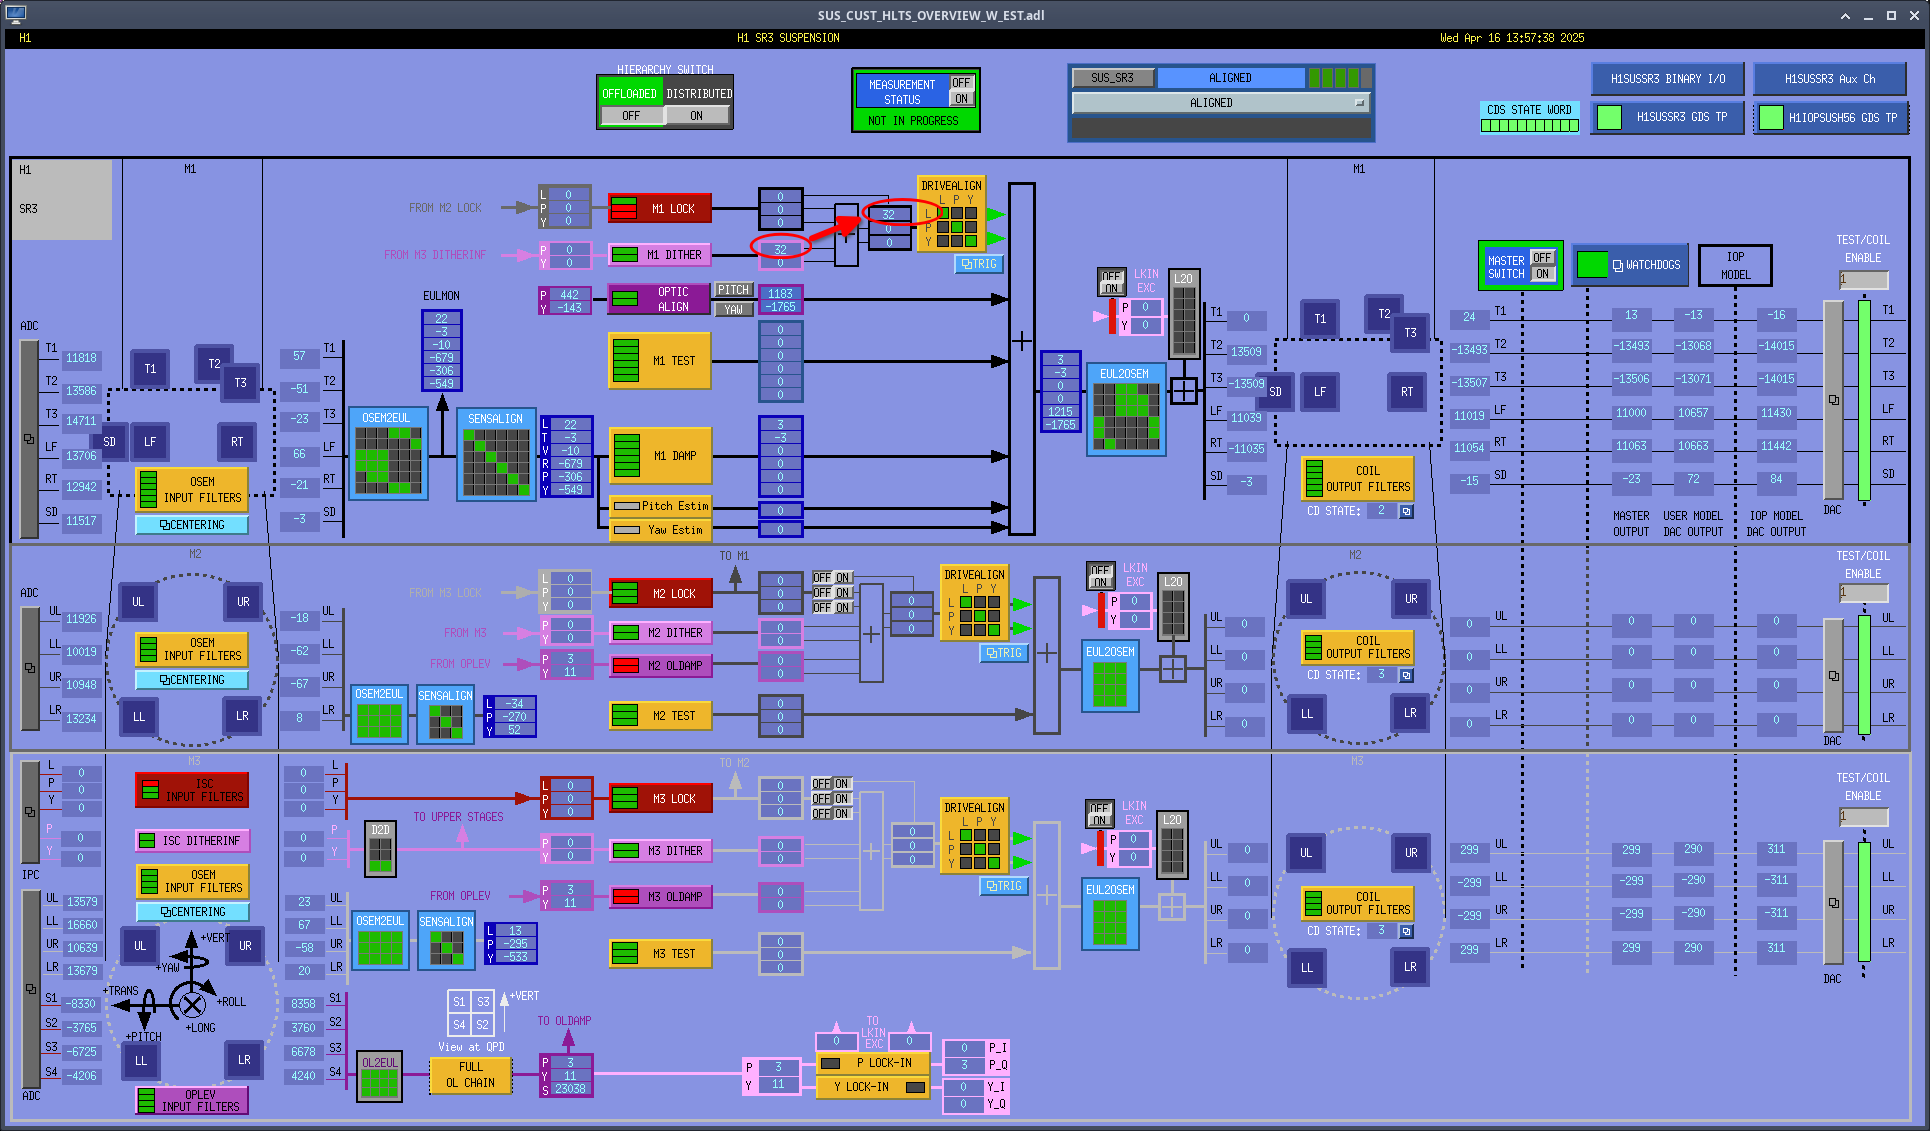Open the M3 D2D matrix block
The width and height of the screenshot is (1930, 1131).
pos(380,849)
